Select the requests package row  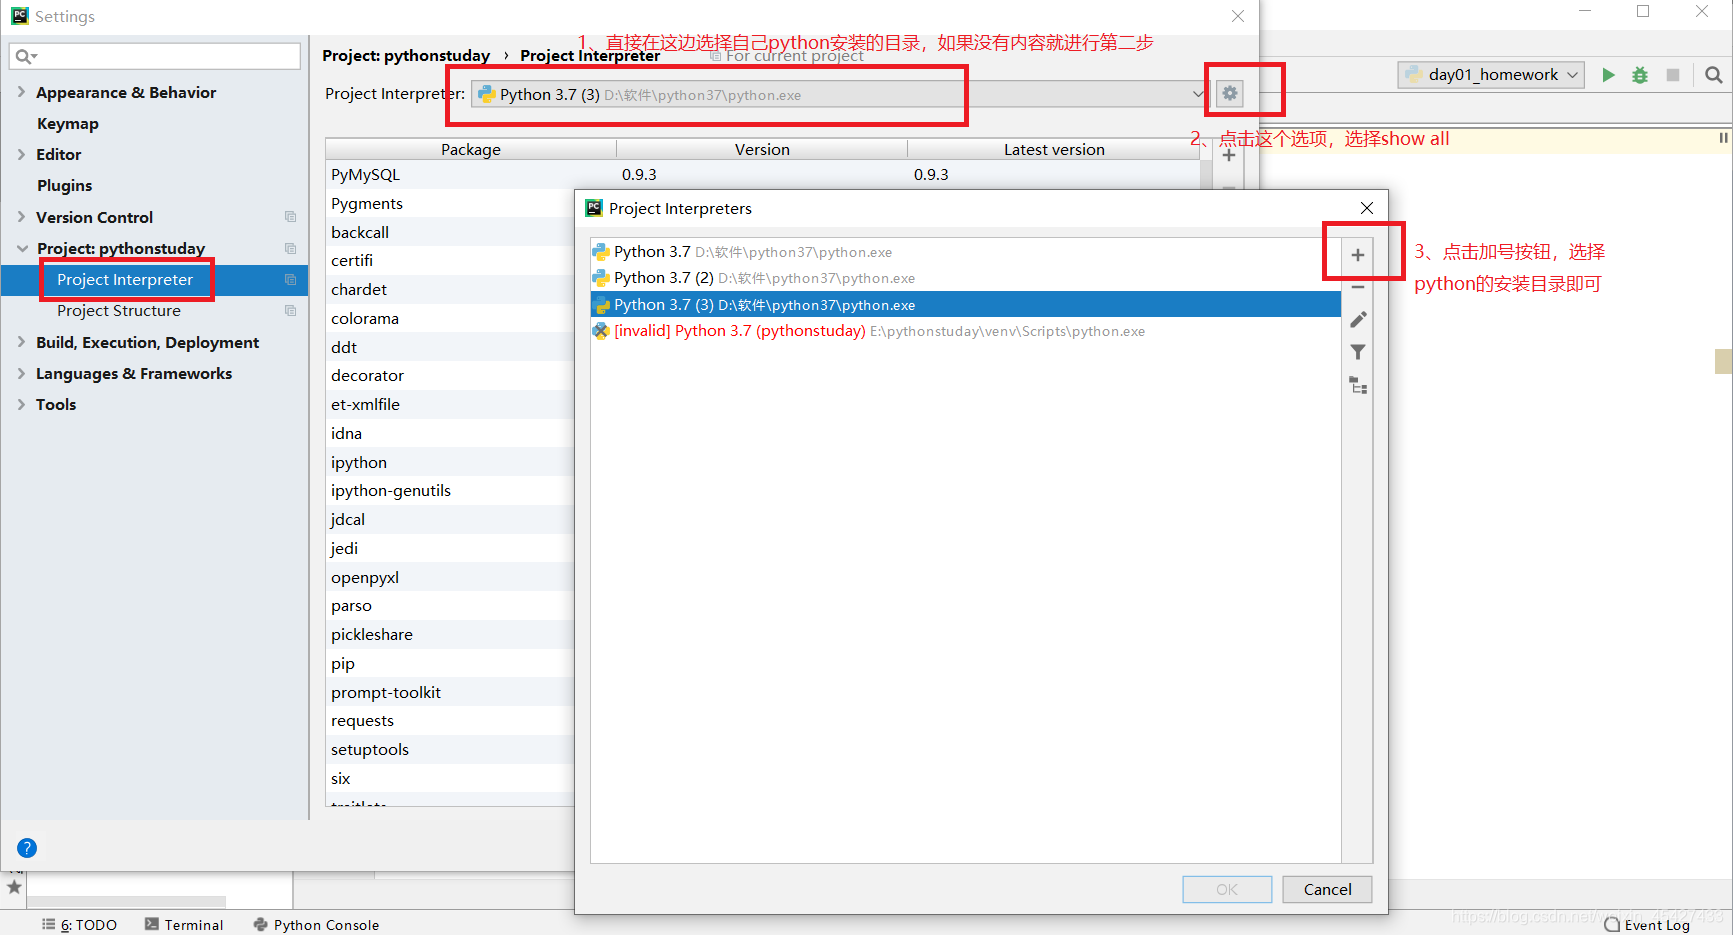pos(450,720)
